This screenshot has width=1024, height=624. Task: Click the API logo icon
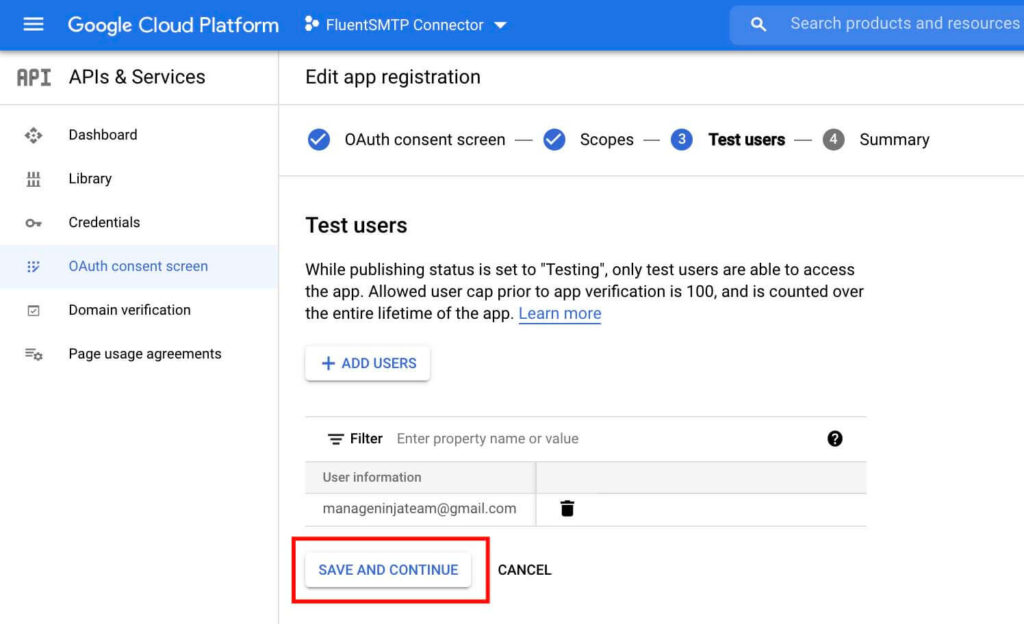click(33, 77)
